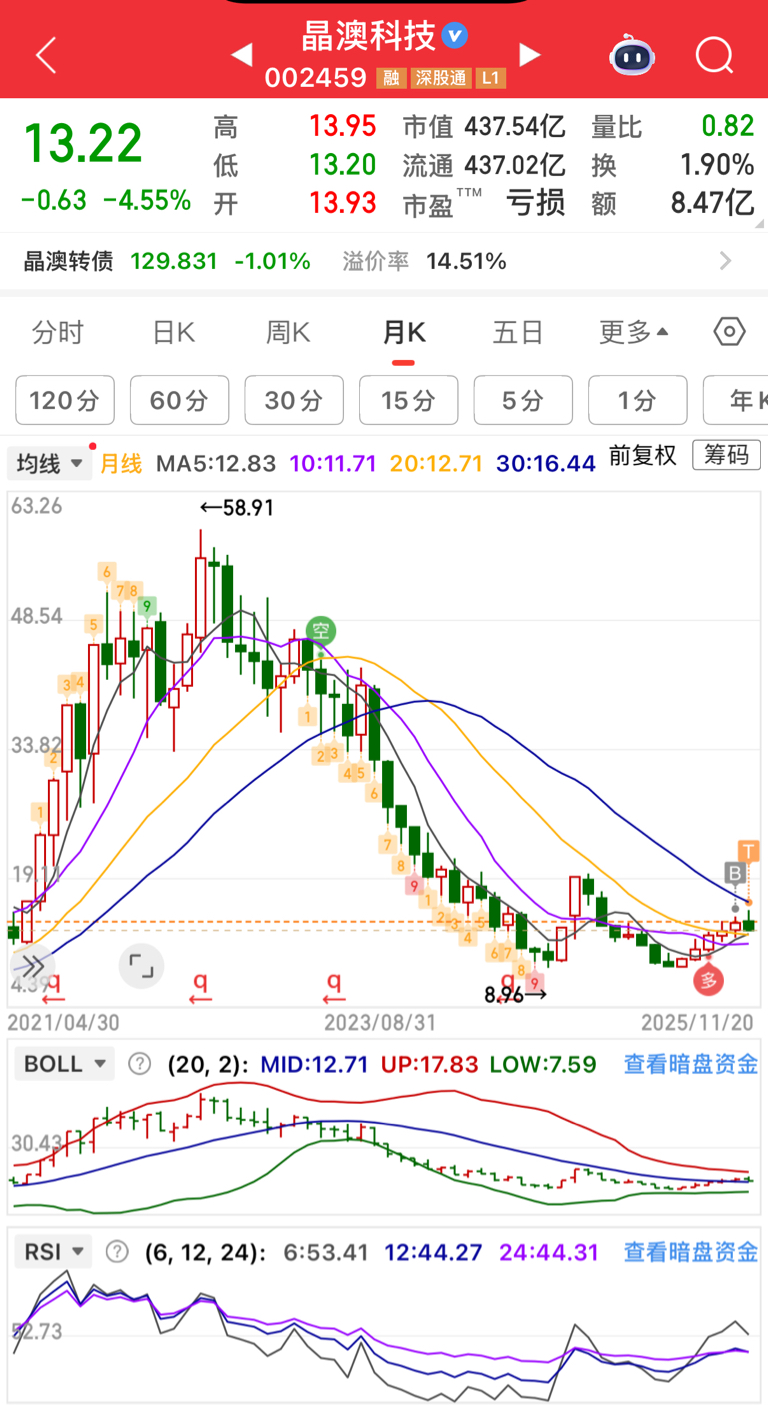Tap the 月线 label next to 均线
Screen dimensions: 768x1406
pos(121,464)
